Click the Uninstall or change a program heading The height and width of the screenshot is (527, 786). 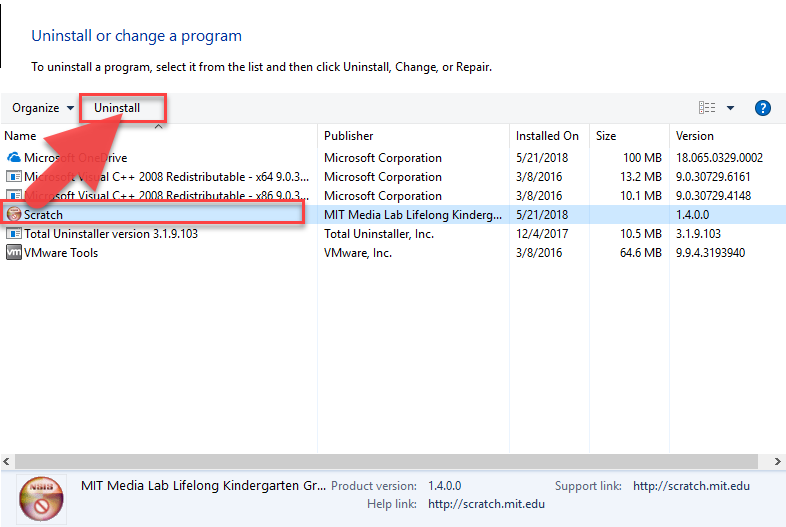coord(136,36)
